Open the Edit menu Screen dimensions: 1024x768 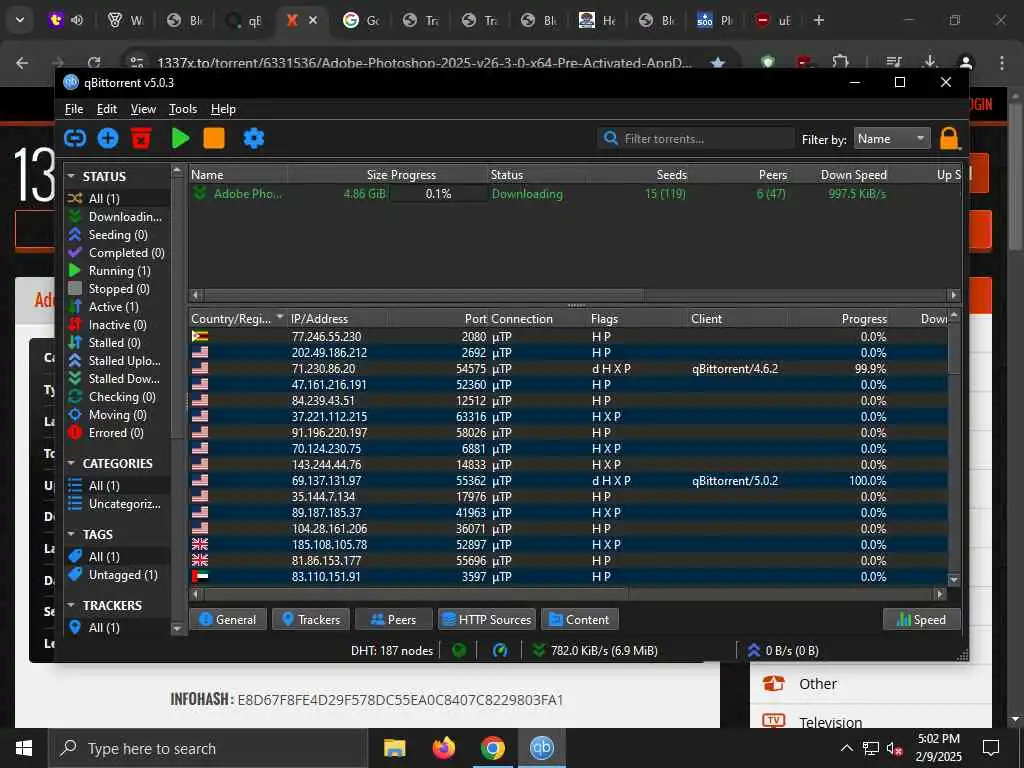tap(106, 109)
